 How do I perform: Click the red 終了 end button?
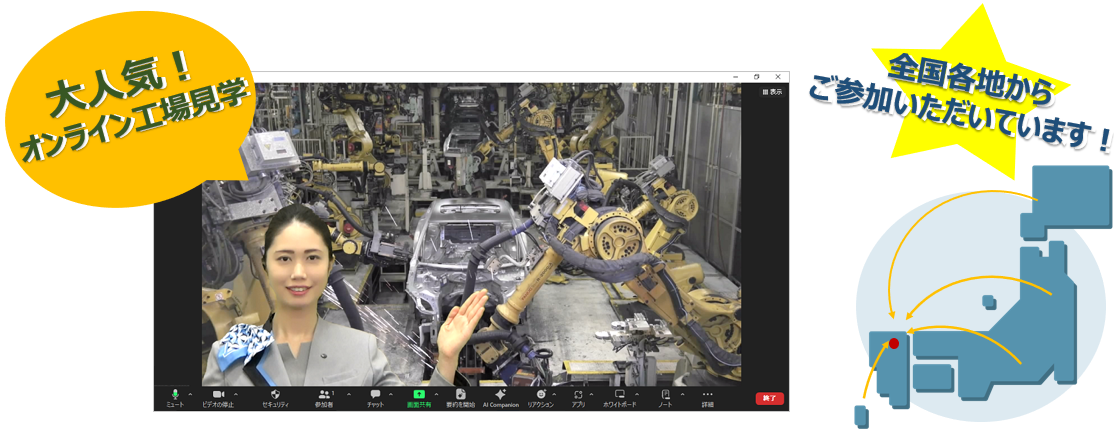coord(769,398)
